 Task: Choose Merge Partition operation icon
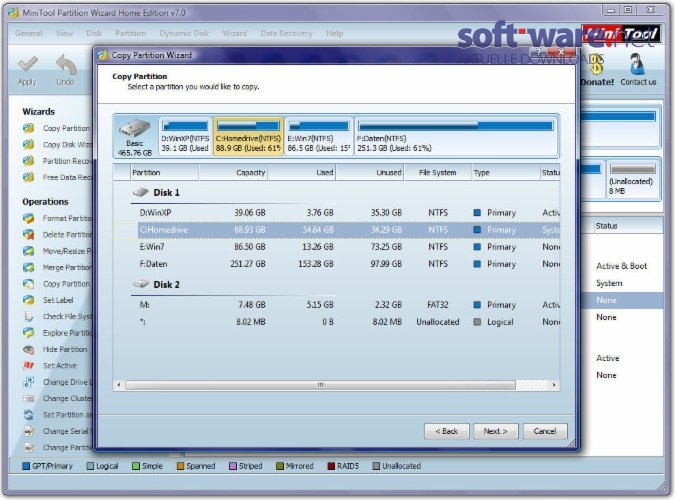coord(28,267)
